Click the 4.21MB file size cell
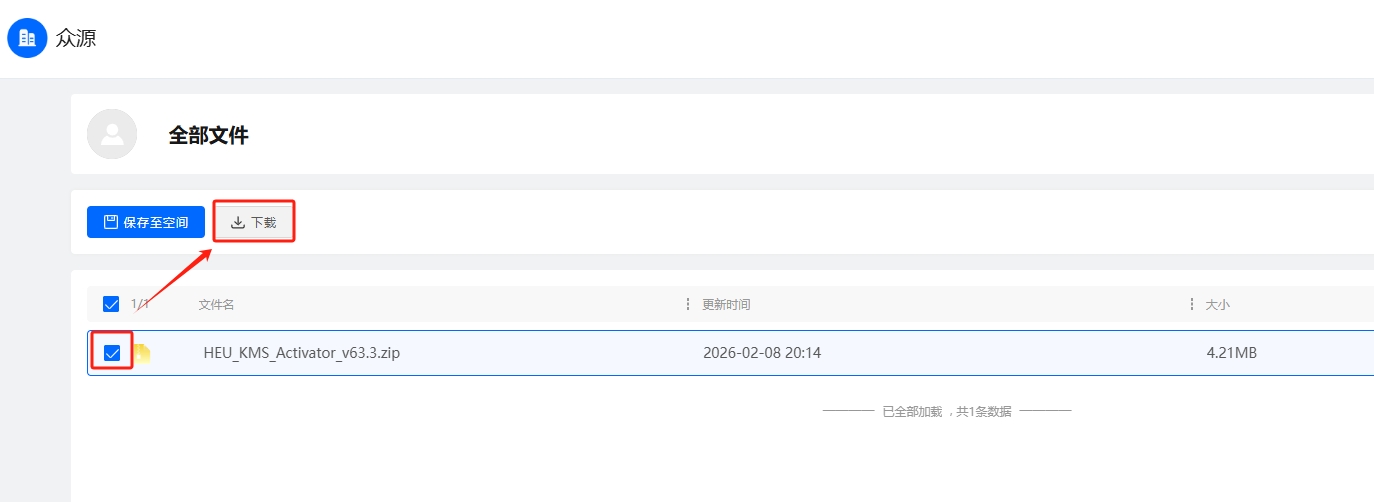This screenshot has width=1374, height=502. (1231, 353)
